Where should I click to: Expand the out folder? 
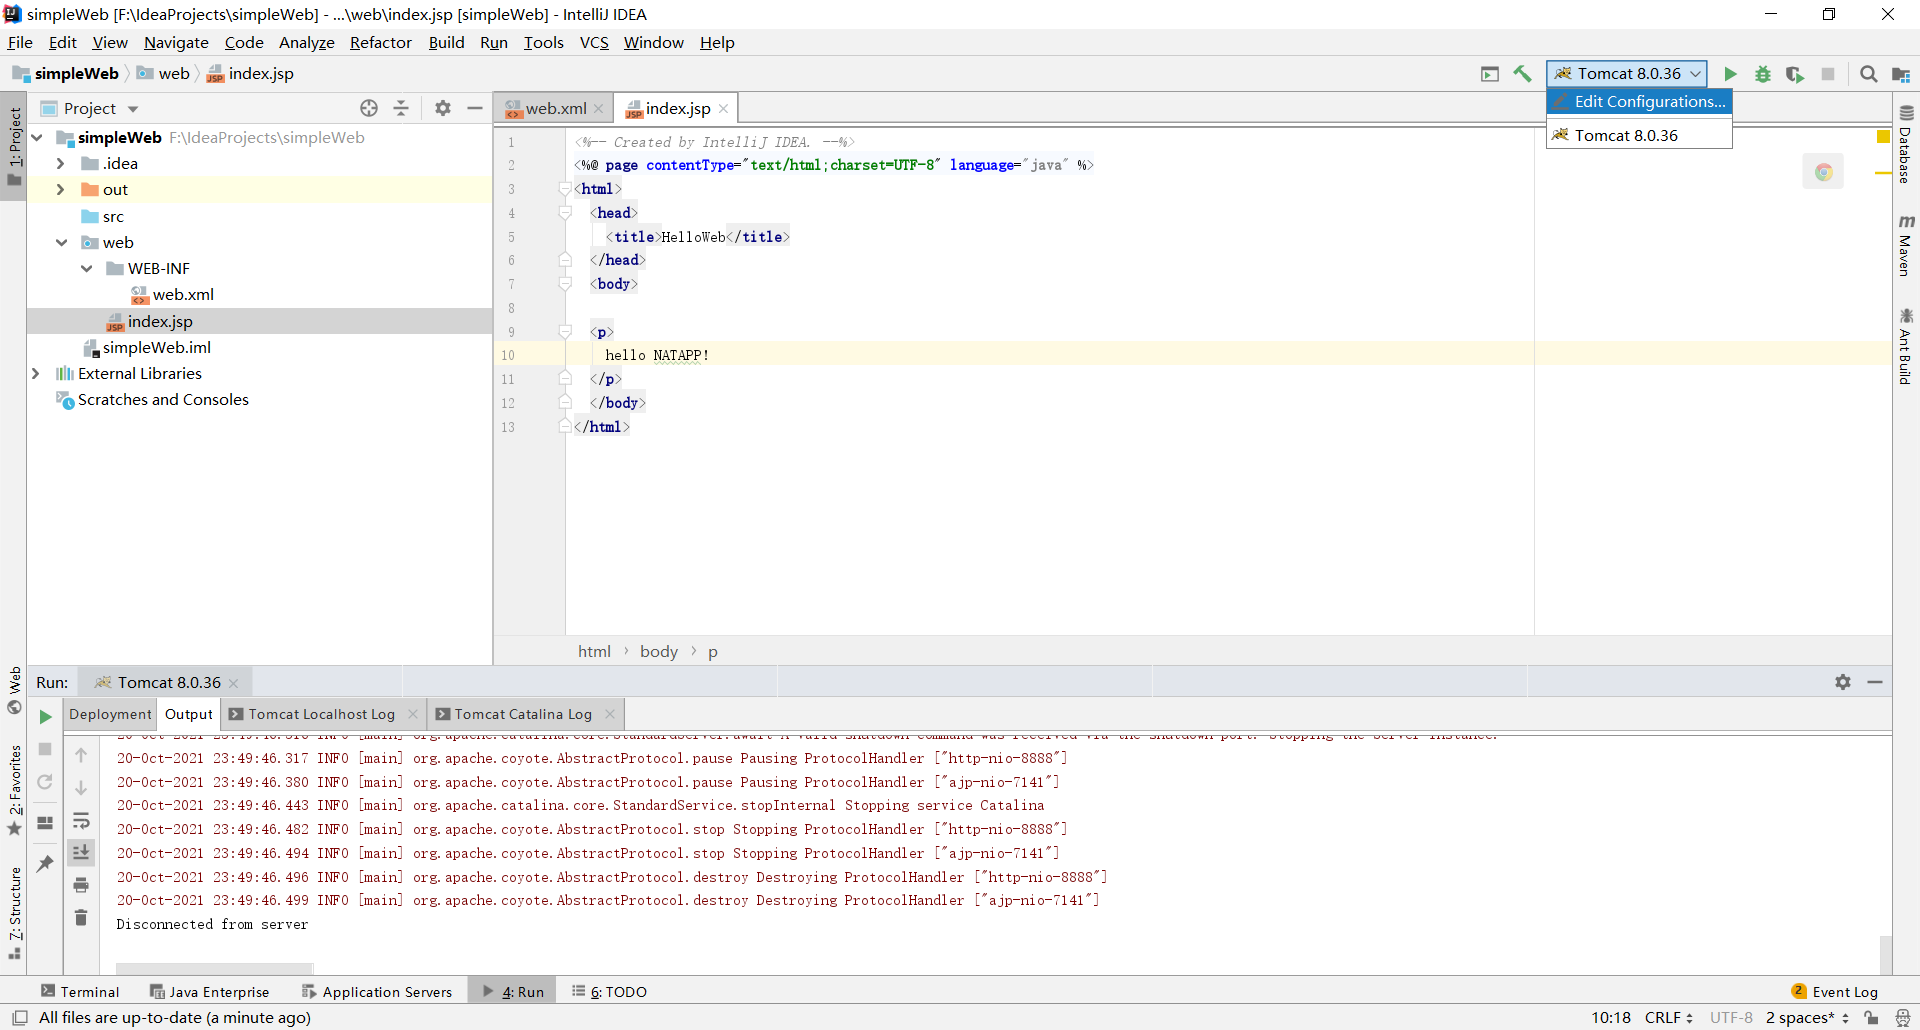(x=60, y=189)
